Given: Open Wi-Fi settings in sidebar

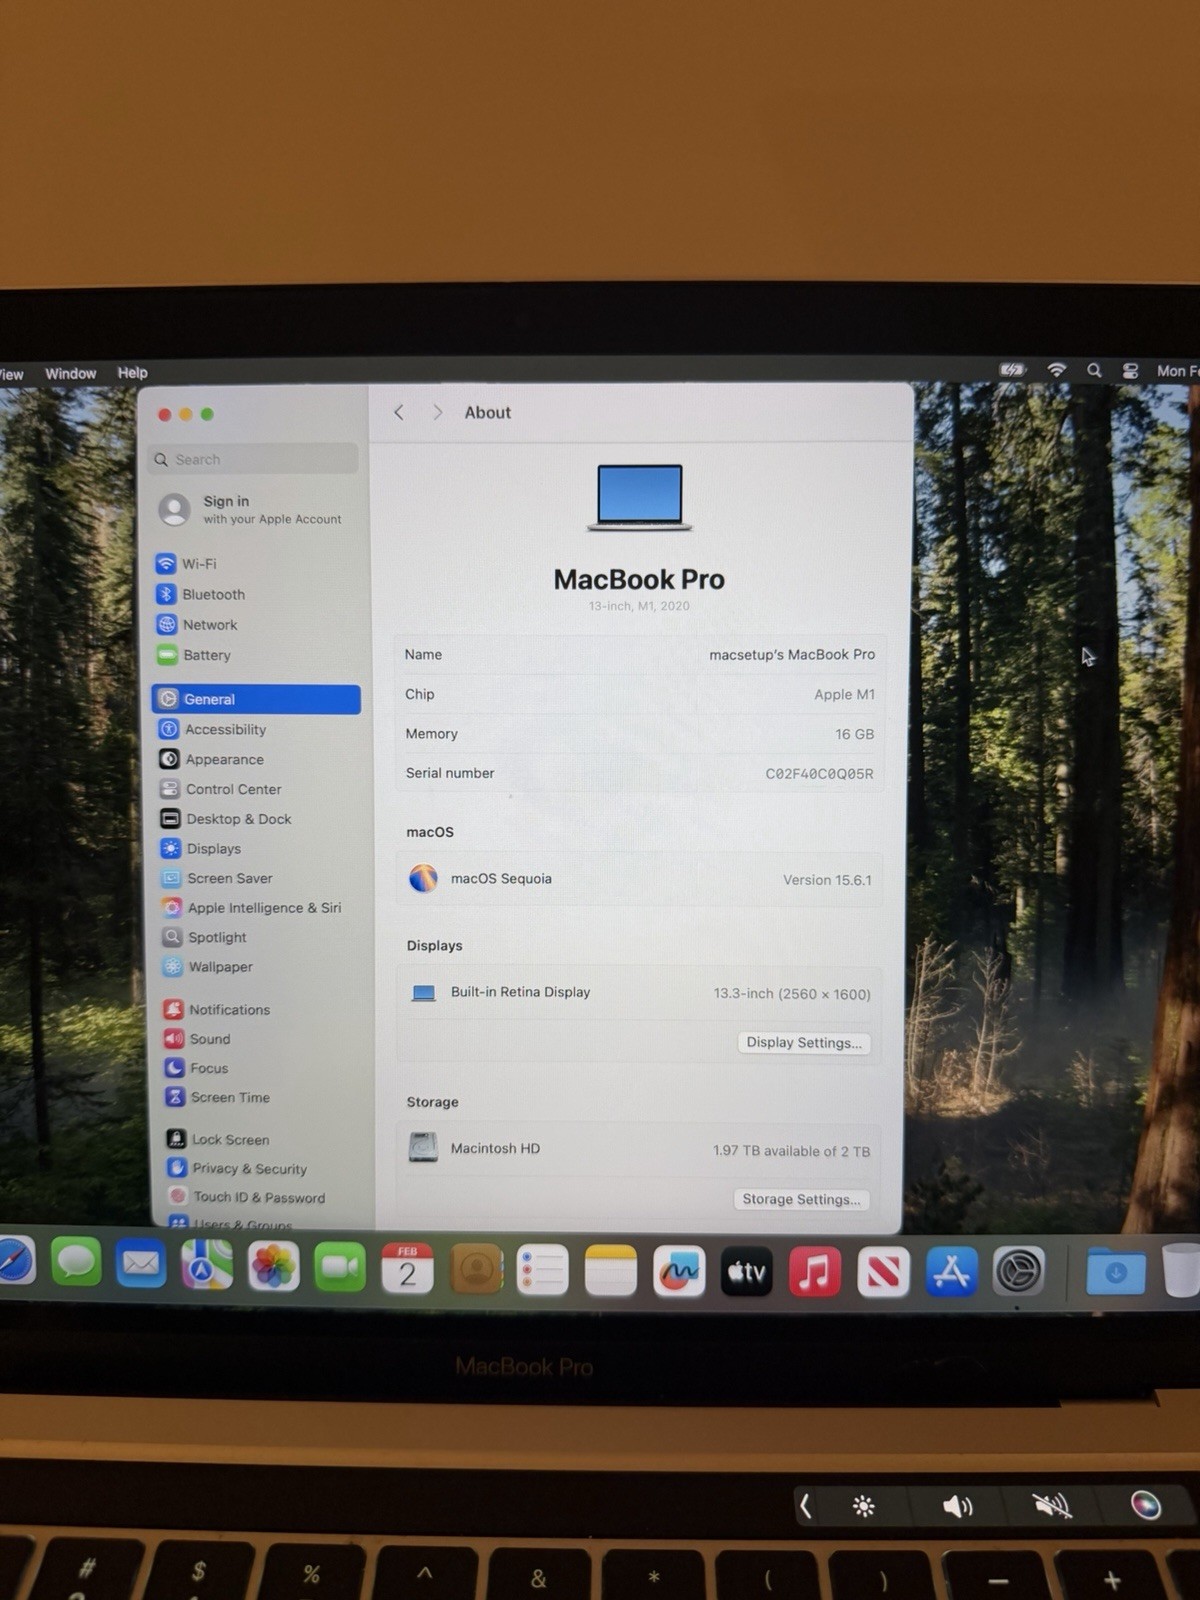Looking at the screenshot, I should (187, 564).
